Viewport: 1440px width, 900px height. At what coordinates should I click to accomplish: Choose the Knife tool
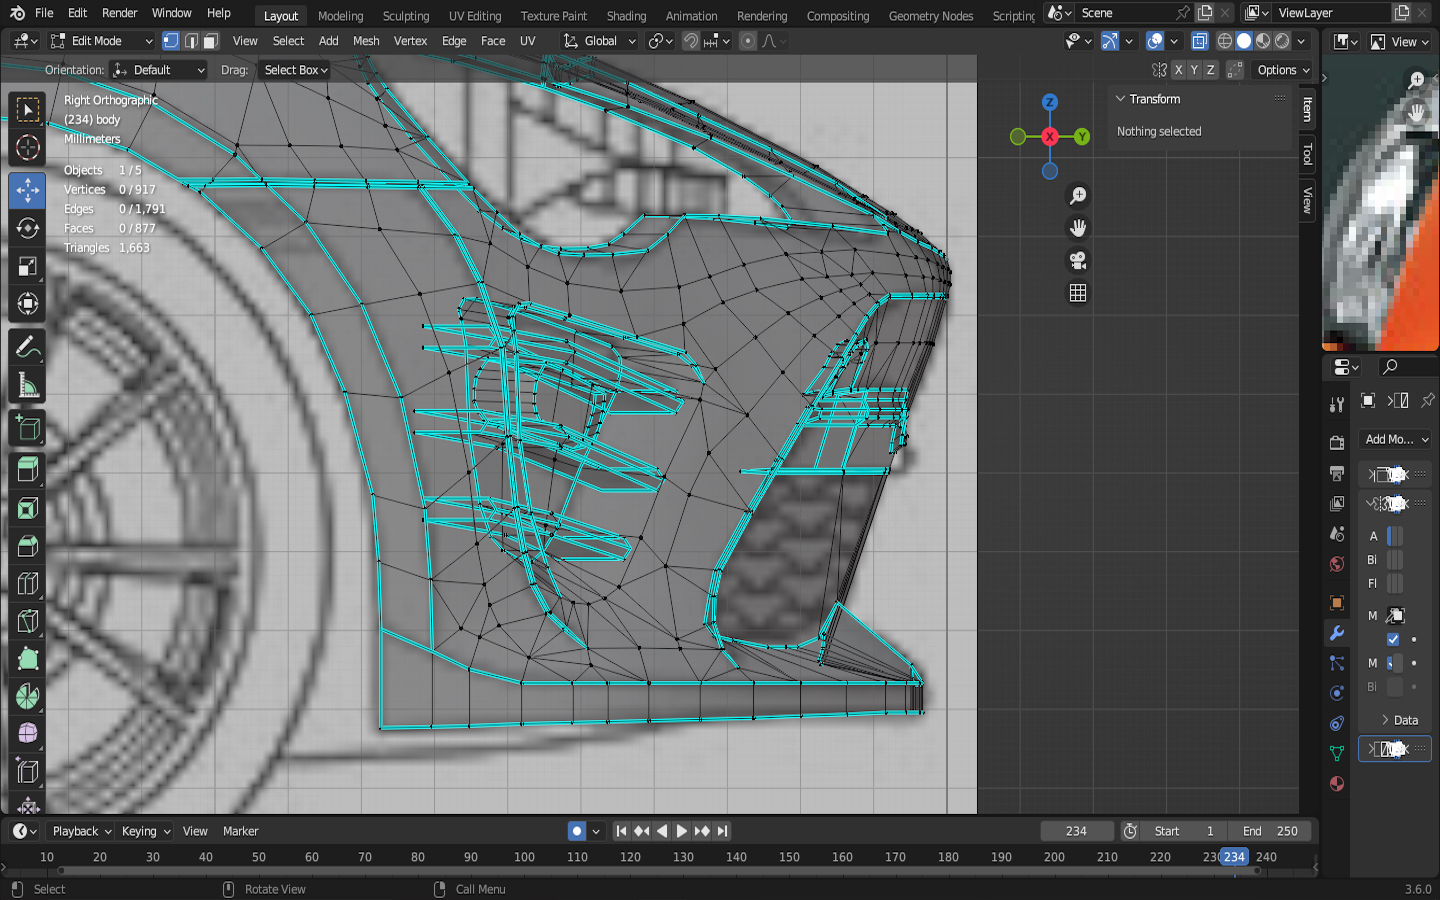coord(28,623)
